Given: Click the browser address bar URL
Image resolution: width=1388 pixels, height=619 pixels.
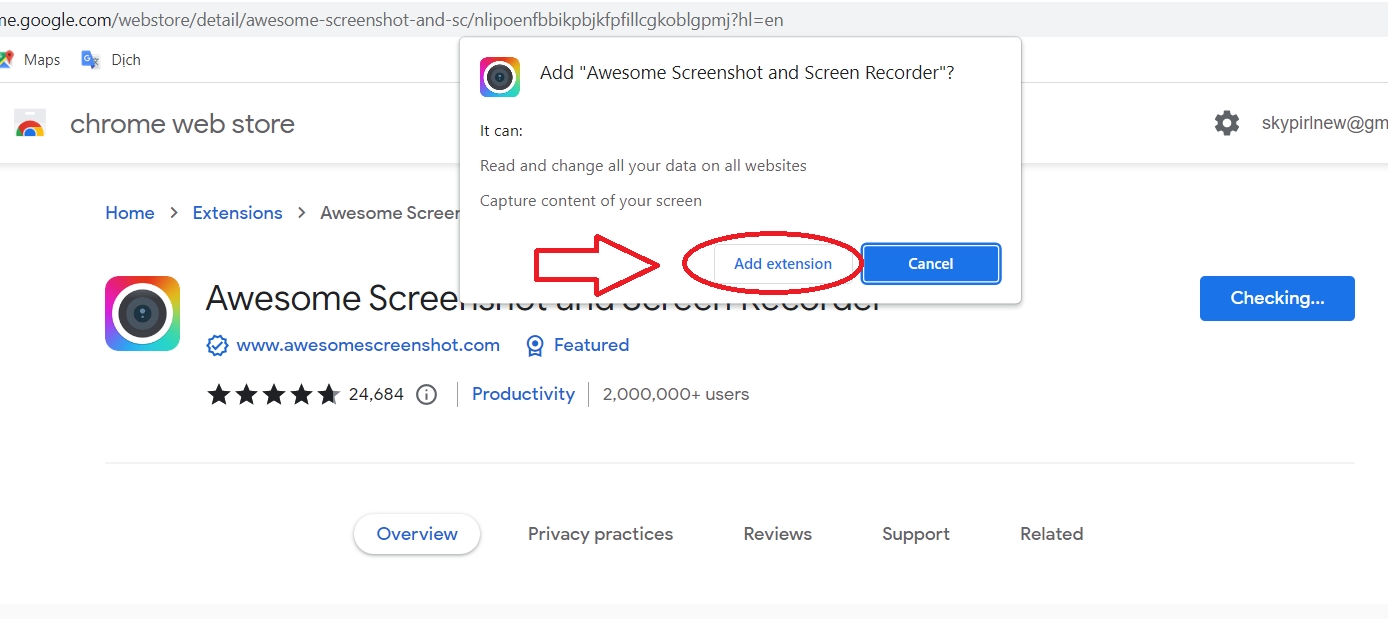Looking at the screenshot, I should [x=390, y=20].
